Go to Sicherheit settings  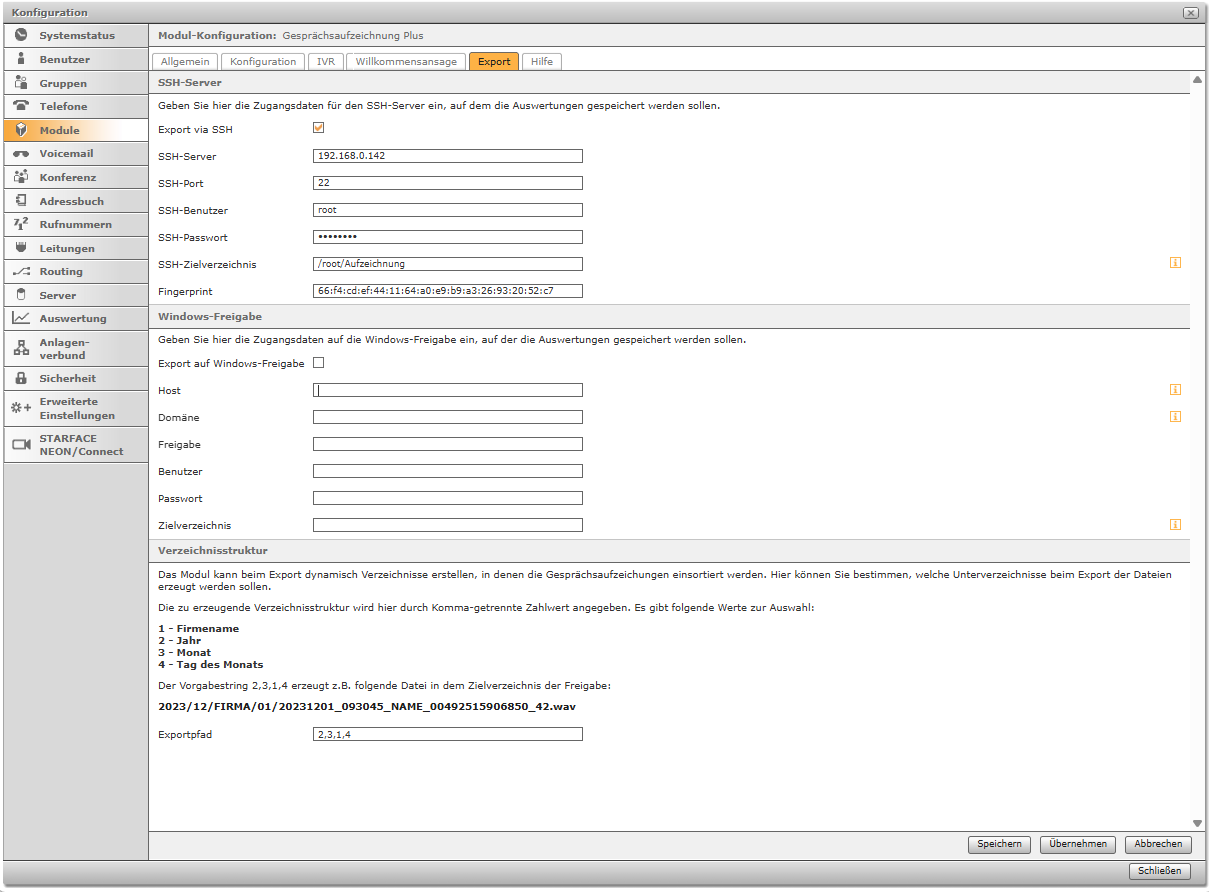75,378
